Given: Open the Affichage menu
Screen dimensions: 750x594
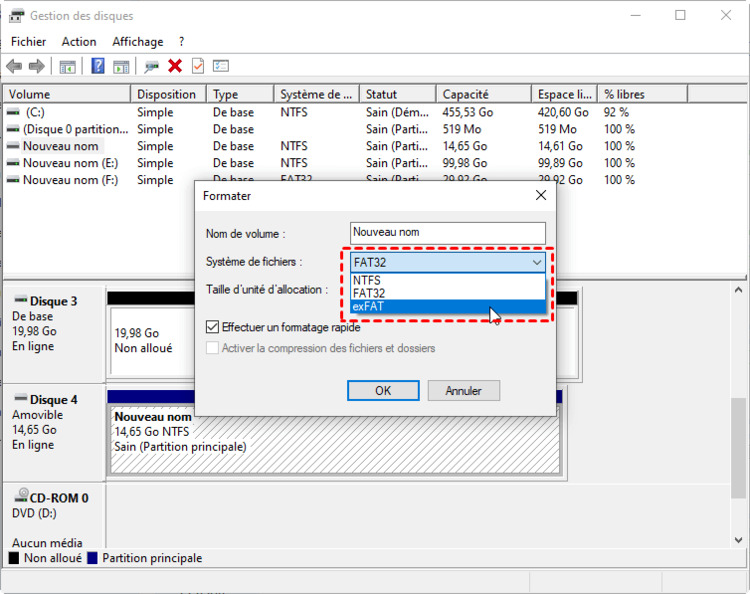Looking at the screenshot, I should pyautogui.click(x=138, y=42).
